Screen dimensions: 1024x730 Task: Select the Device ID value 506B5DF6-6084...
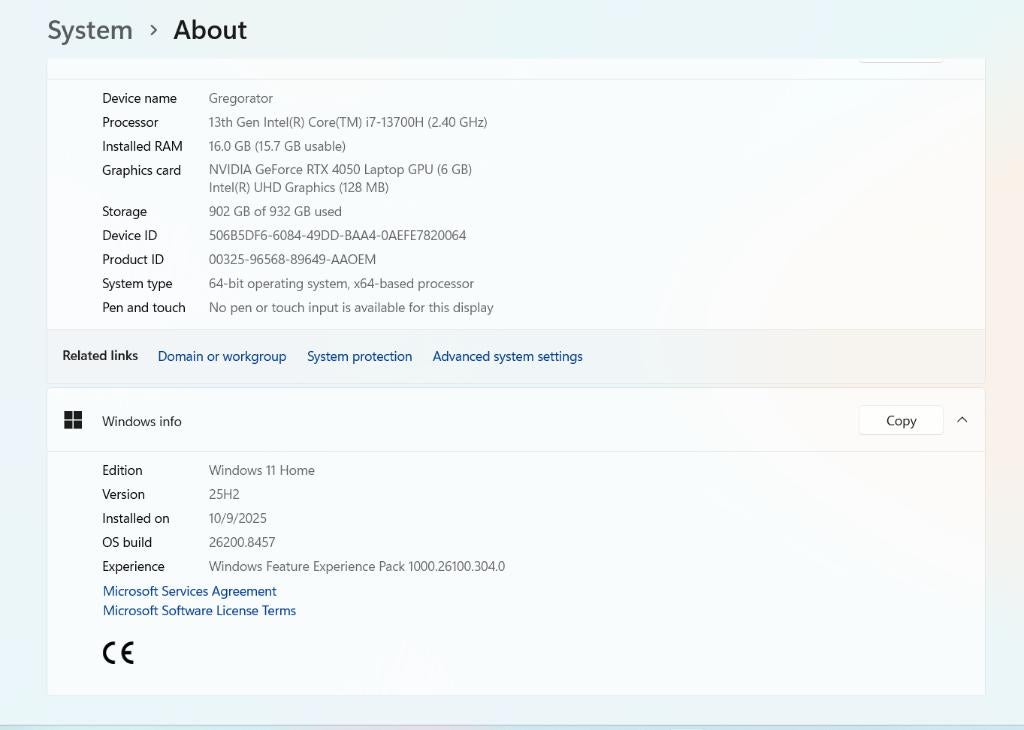337,236
